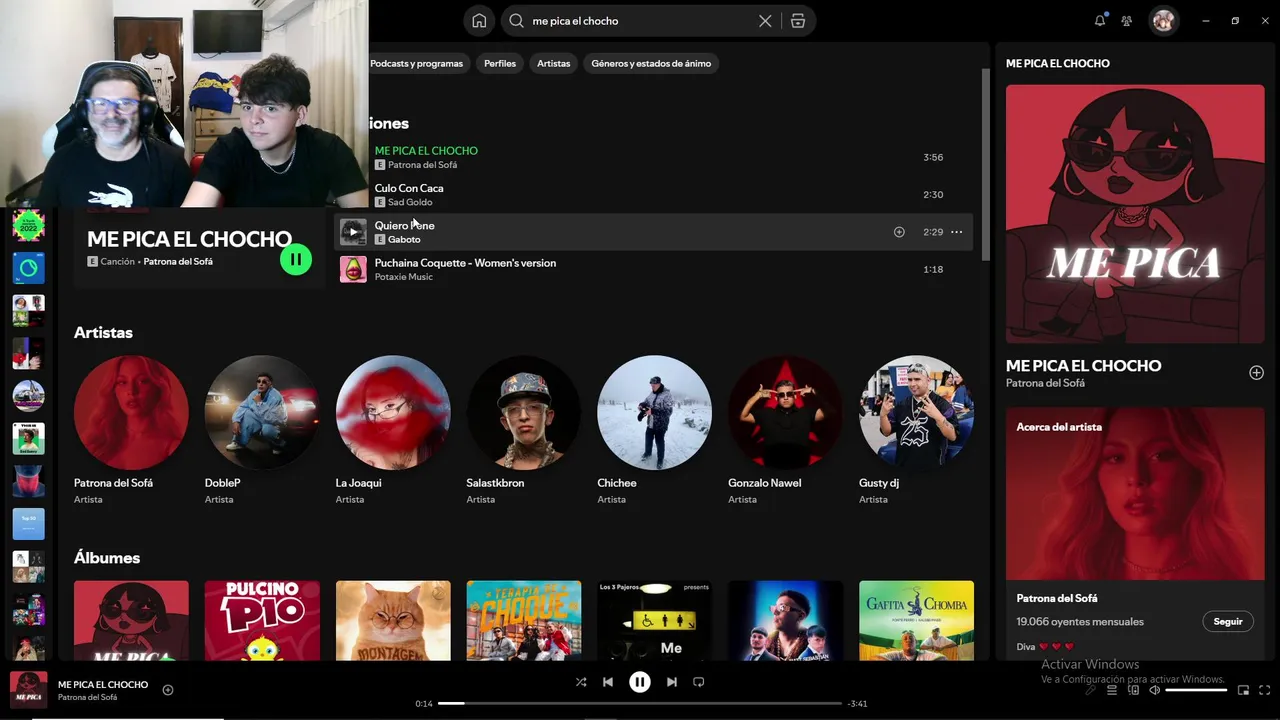This screenshot has height=720, width=1280.
Task: Open the user profile avatar menu
Action: (1163, 20)
